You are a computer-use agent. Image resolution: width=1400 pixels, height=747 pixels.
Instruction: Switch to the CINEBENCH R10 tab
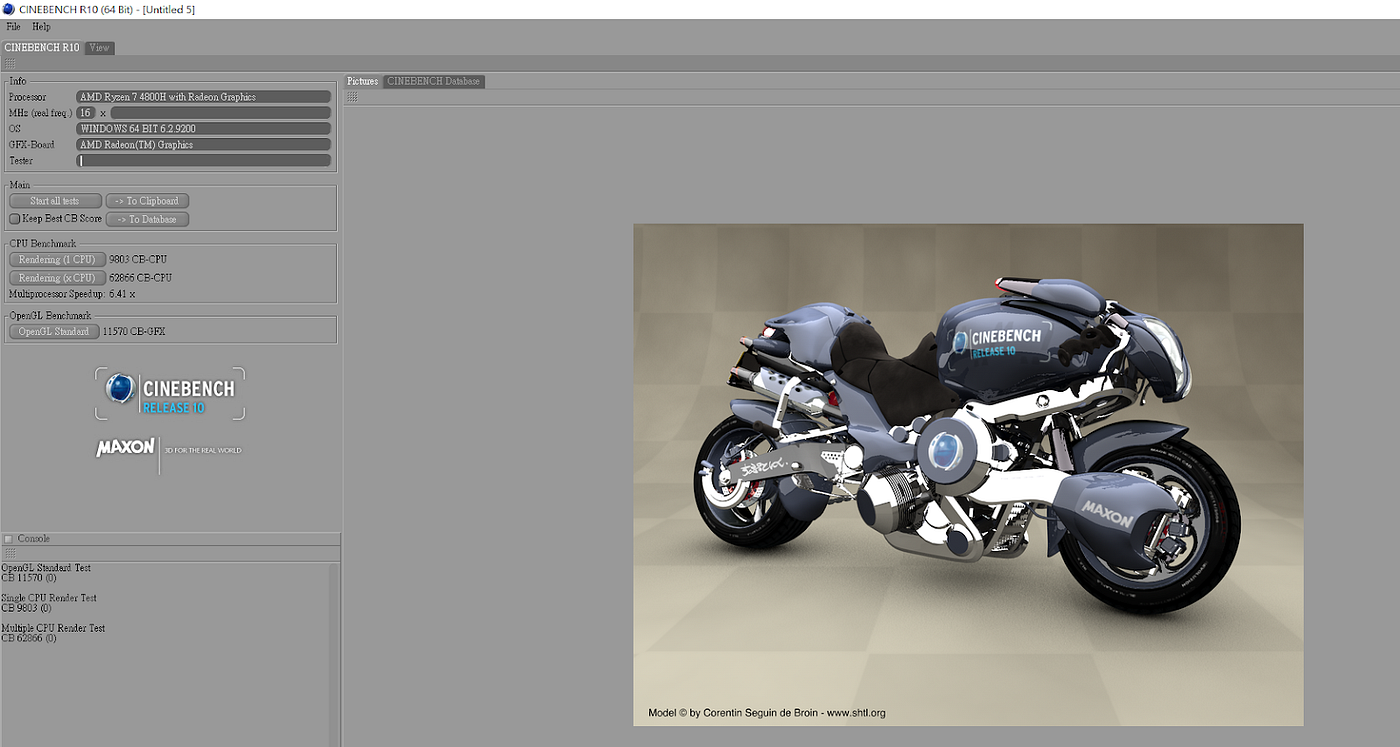[x=42, y=47]
